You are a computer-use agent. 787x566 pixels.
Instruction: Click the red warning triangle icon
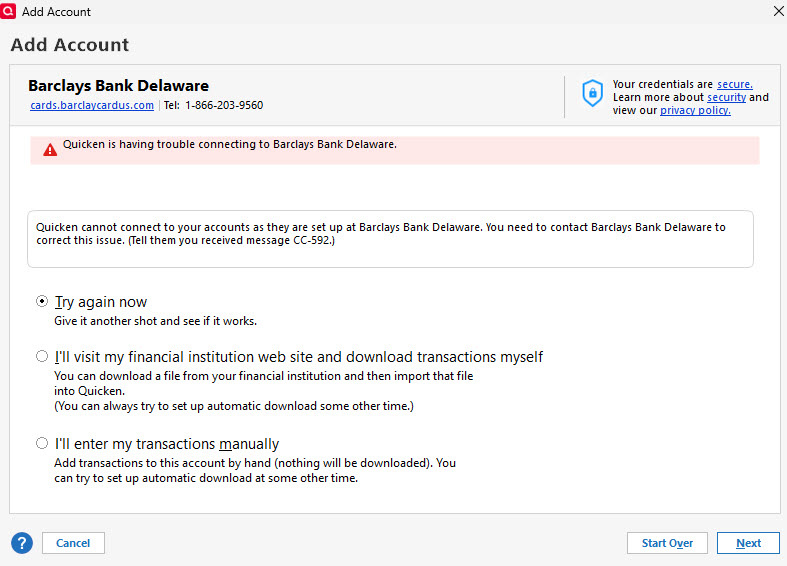[50, 150]
